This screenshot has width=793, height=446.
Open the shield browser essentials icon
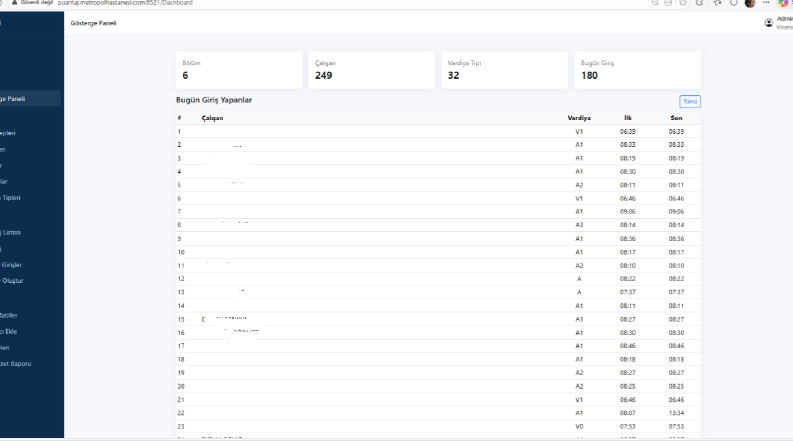tap(733, 3)
